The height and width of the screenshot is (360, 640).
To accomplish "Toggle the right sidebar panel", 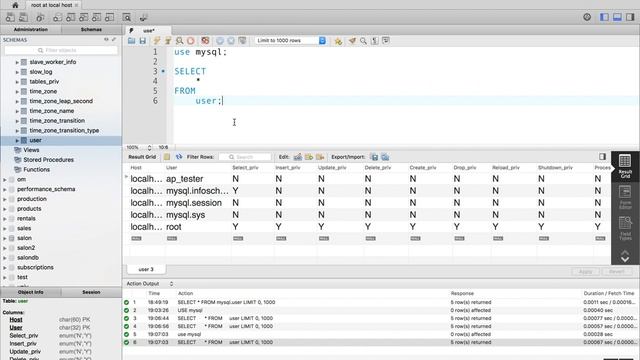I will [630, 17].
